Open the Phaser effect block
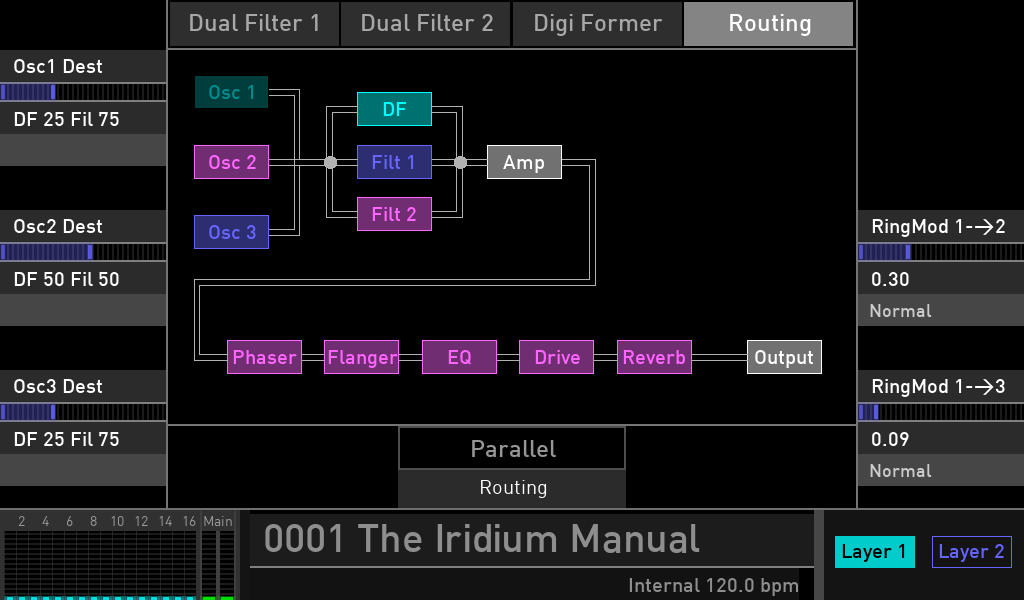Image resolution: width=1024 pixels, height=600 pixels. click(x=264, y=357)
